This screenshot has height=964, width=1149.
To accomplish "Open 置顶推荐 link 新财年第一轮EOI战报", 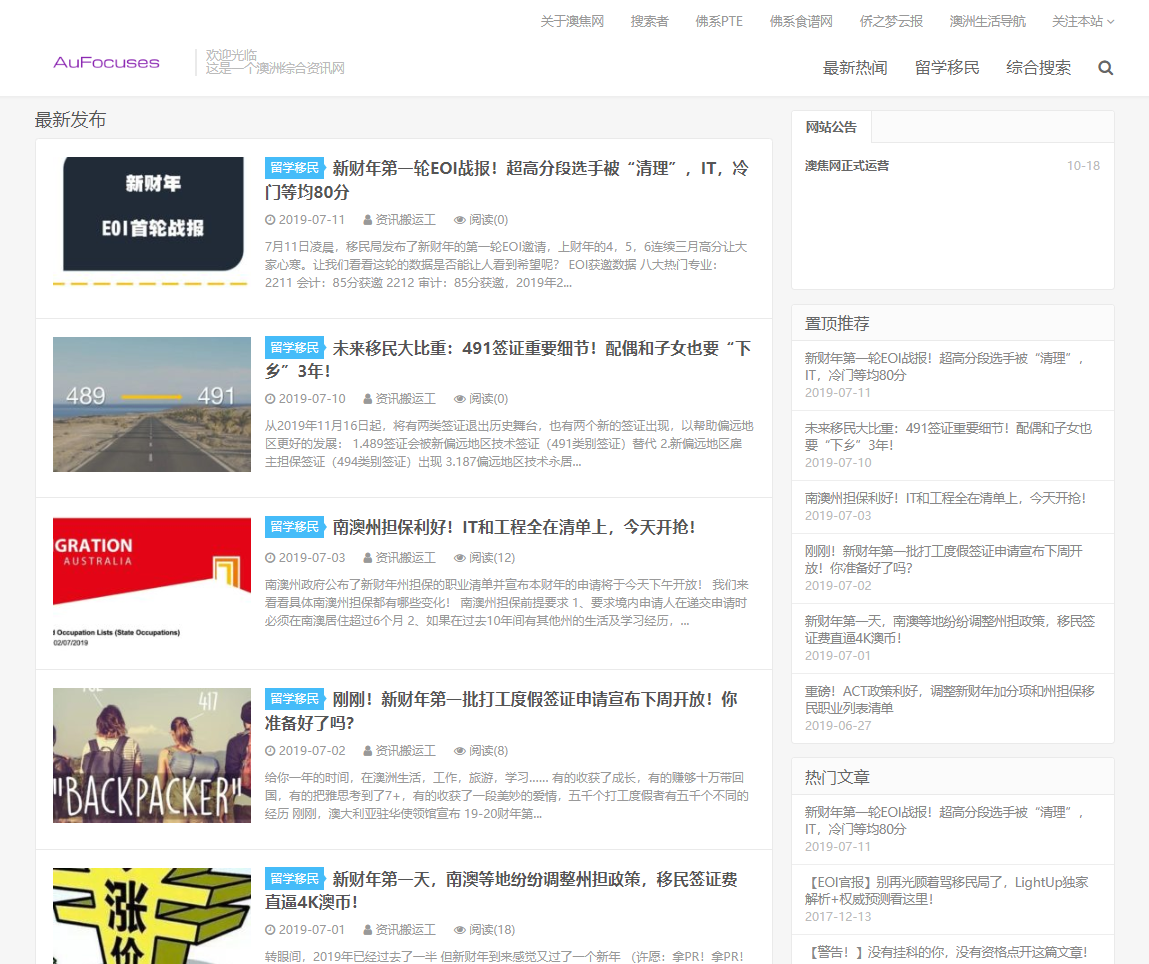I will pyautogui.click(x=944, y=366).
